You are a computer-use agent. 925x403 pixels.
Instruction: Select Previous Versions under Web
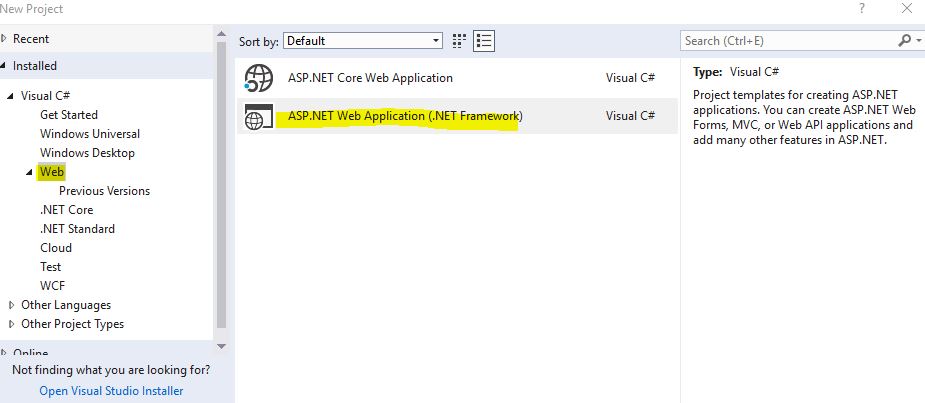point(104,191)
